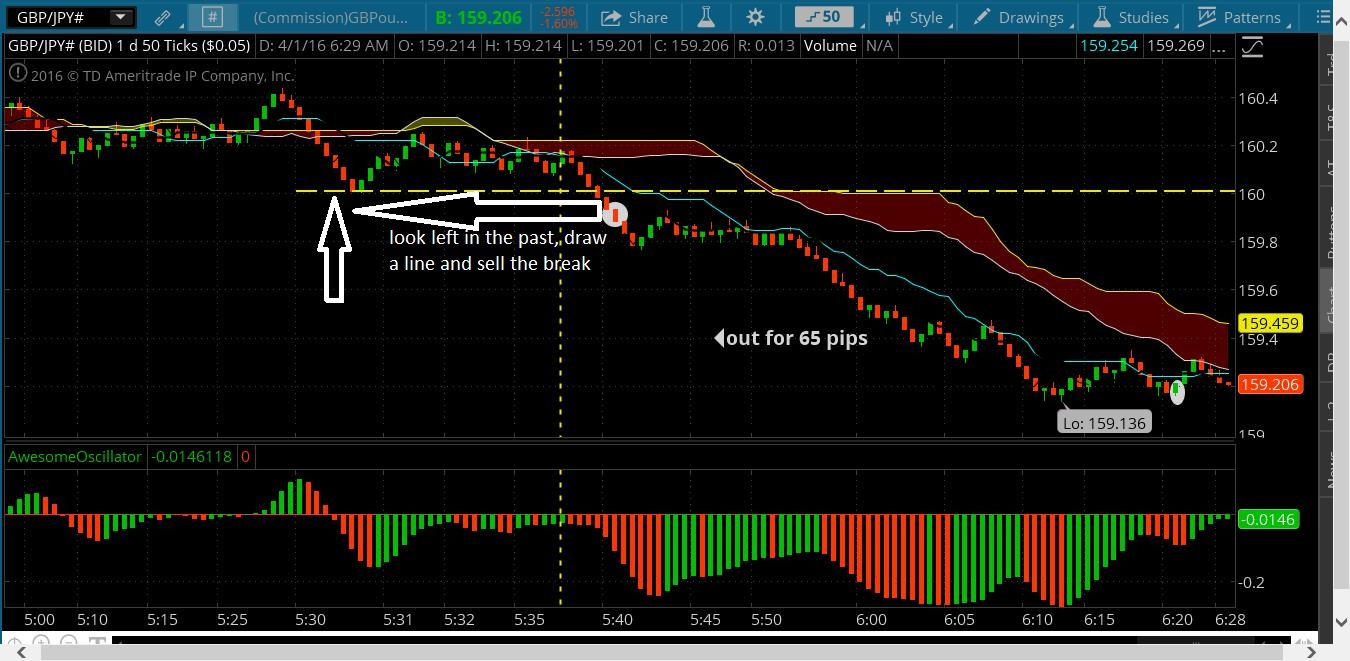
Task: Open the Studies dropdown menu
Action: 1133,17
